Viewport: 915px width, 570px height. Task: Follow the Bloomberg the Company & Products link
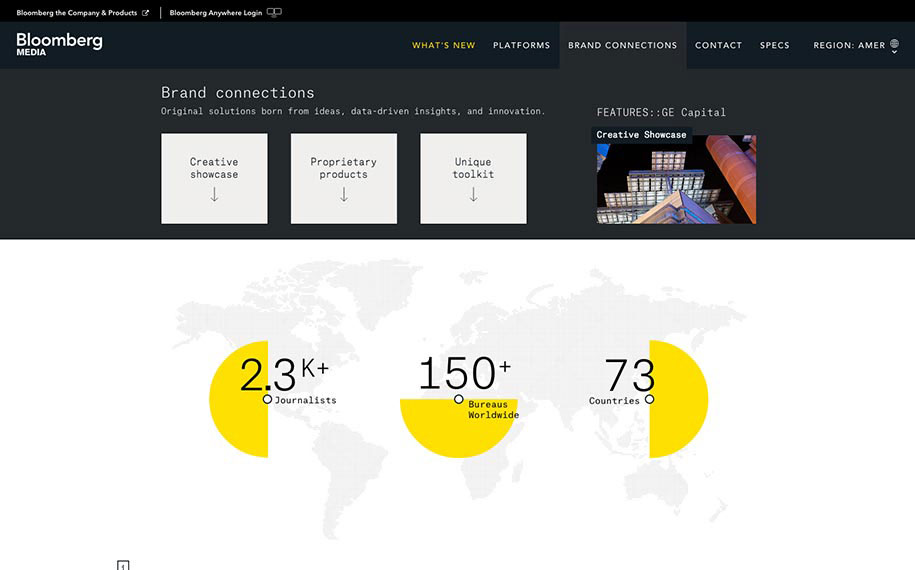(x=76, y=13)
